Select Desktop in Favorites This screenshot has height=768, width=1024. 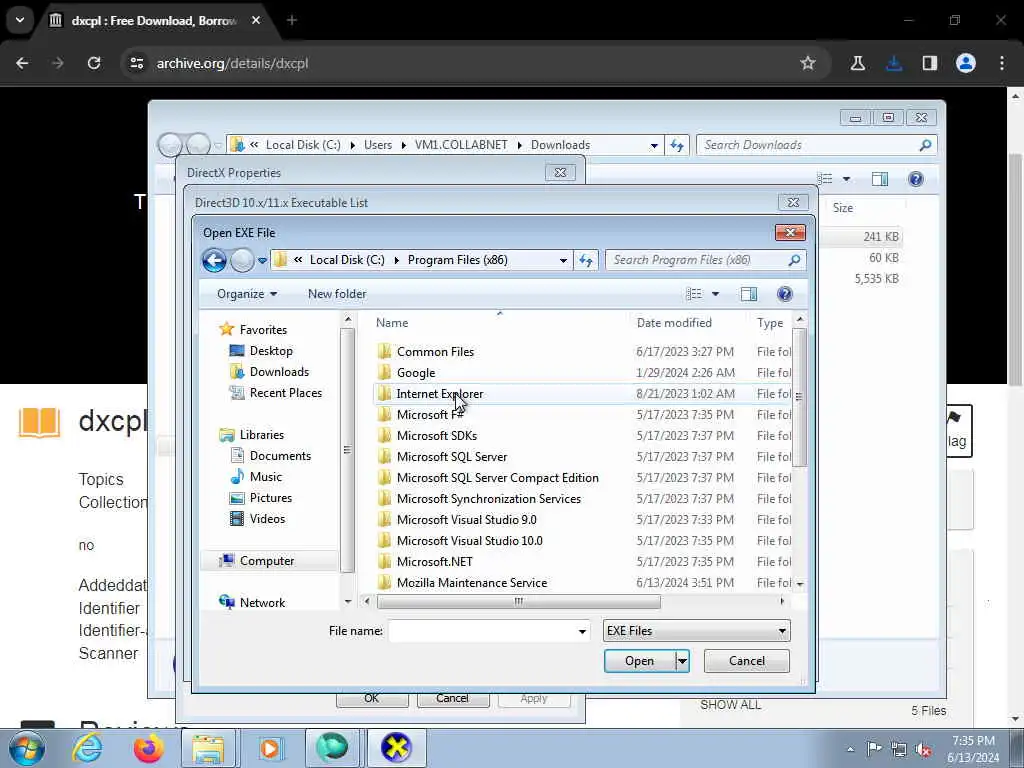pyautogui.click(x=271, y=351)
